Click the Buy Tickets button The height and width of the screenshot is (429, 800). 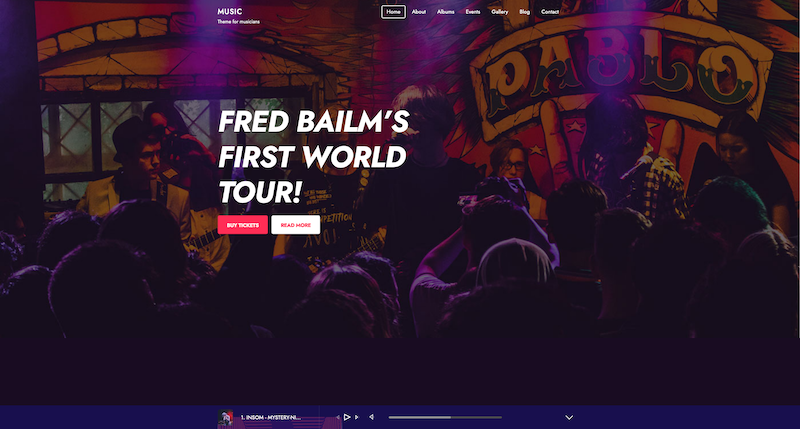243,225
